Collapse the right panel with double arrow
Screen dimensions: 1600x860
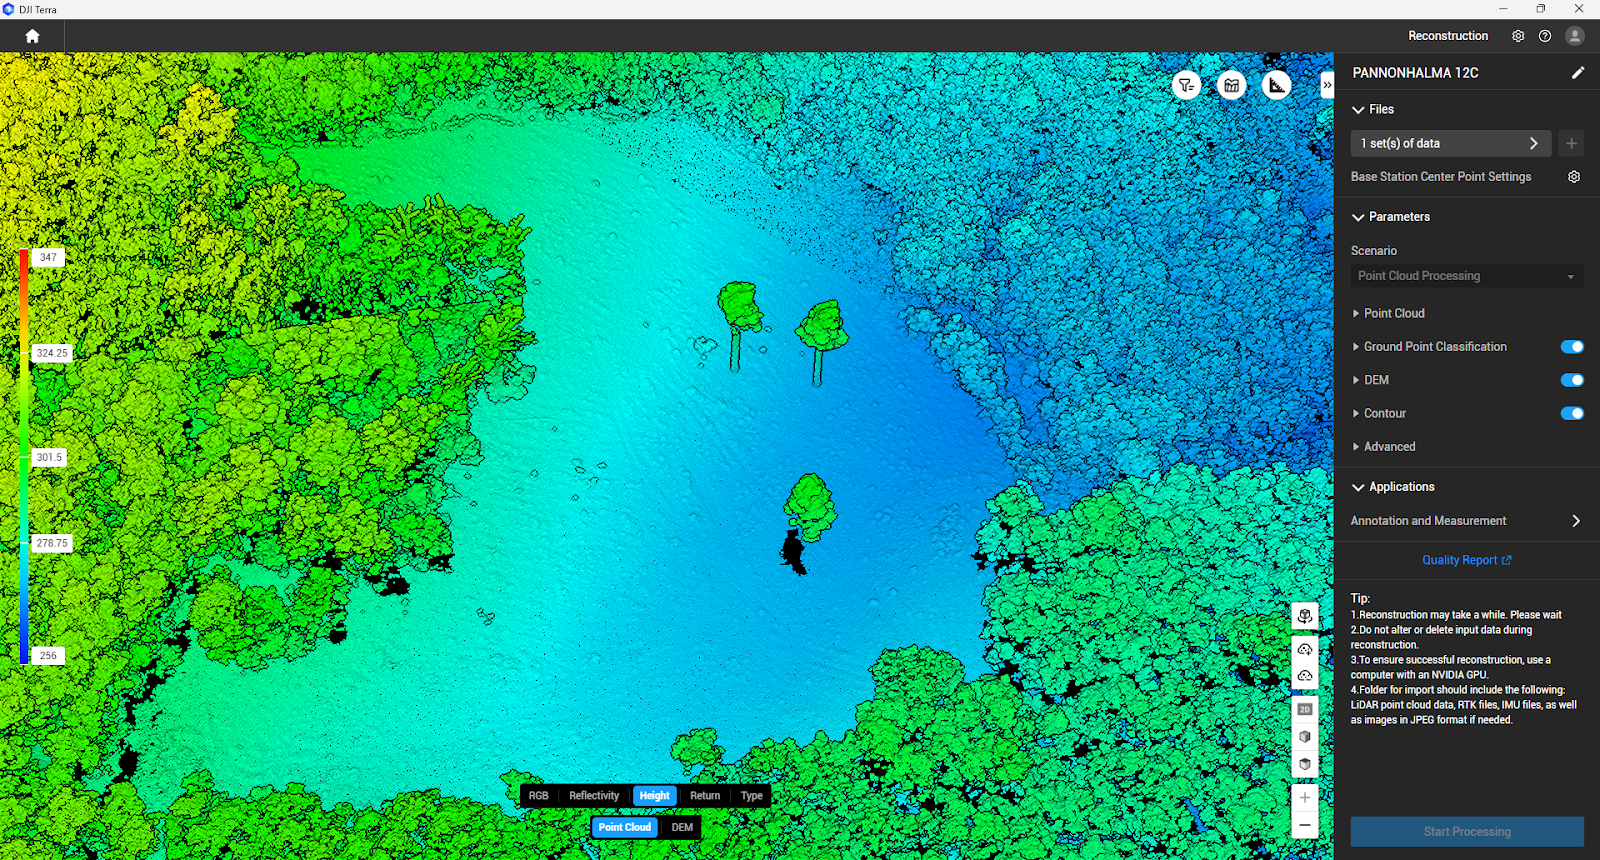[x=1327, y=85]
